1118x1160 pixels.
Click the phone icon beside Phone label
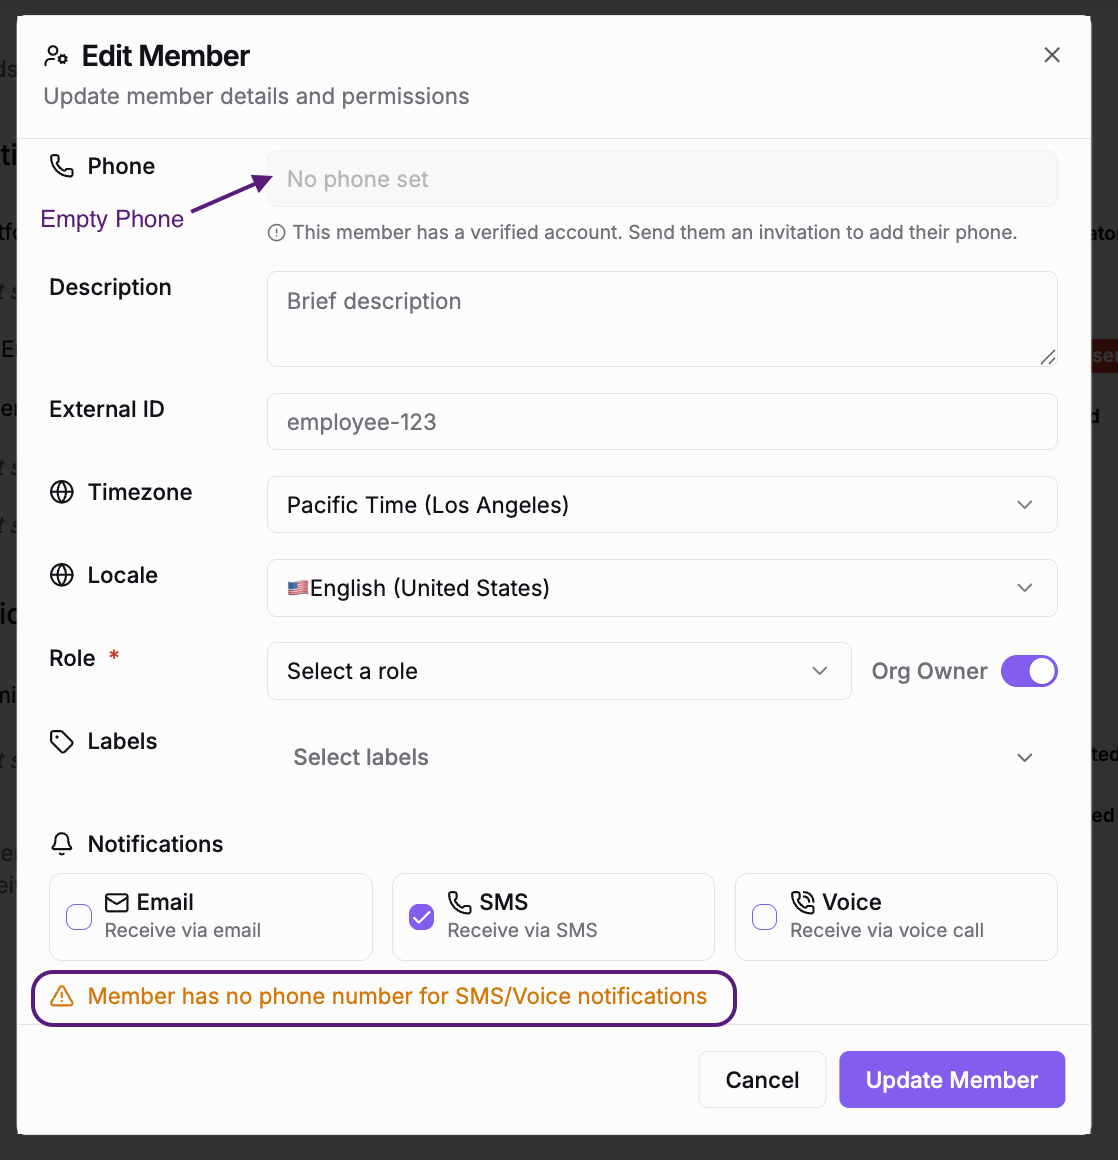[60, 165]
